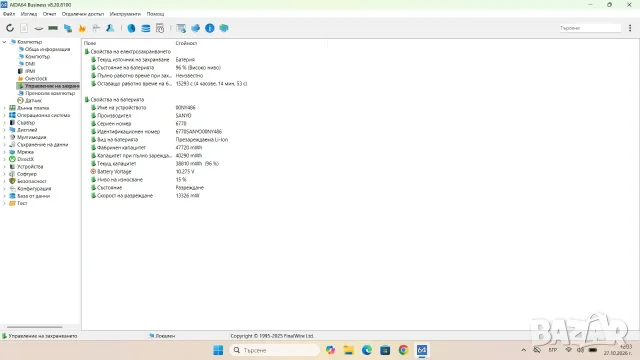Image resolution: width=640 pixels, height=360 pixels.
Task: Expand the DirectX tree node
Action: [x=4, y=159]
